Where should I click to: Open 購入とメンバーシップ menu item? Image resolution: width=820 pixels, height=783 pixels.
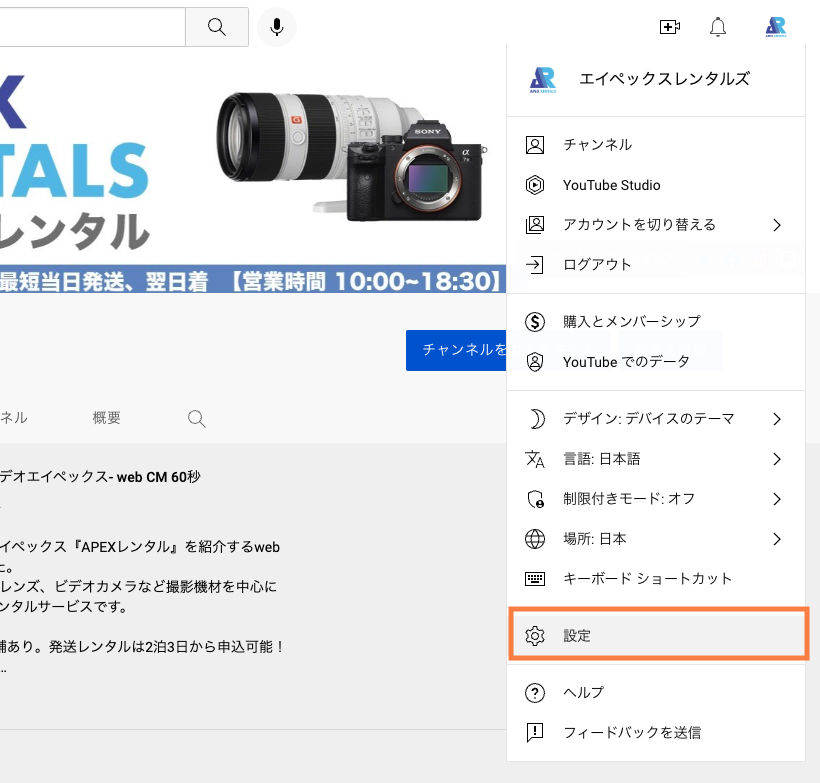click(656, 322)
